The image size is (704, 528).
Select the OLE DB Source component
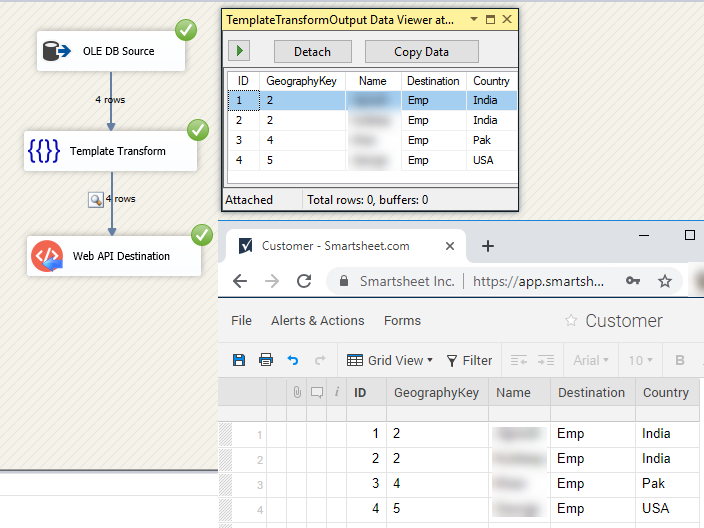pyautogui.click(x=111, y=51)
